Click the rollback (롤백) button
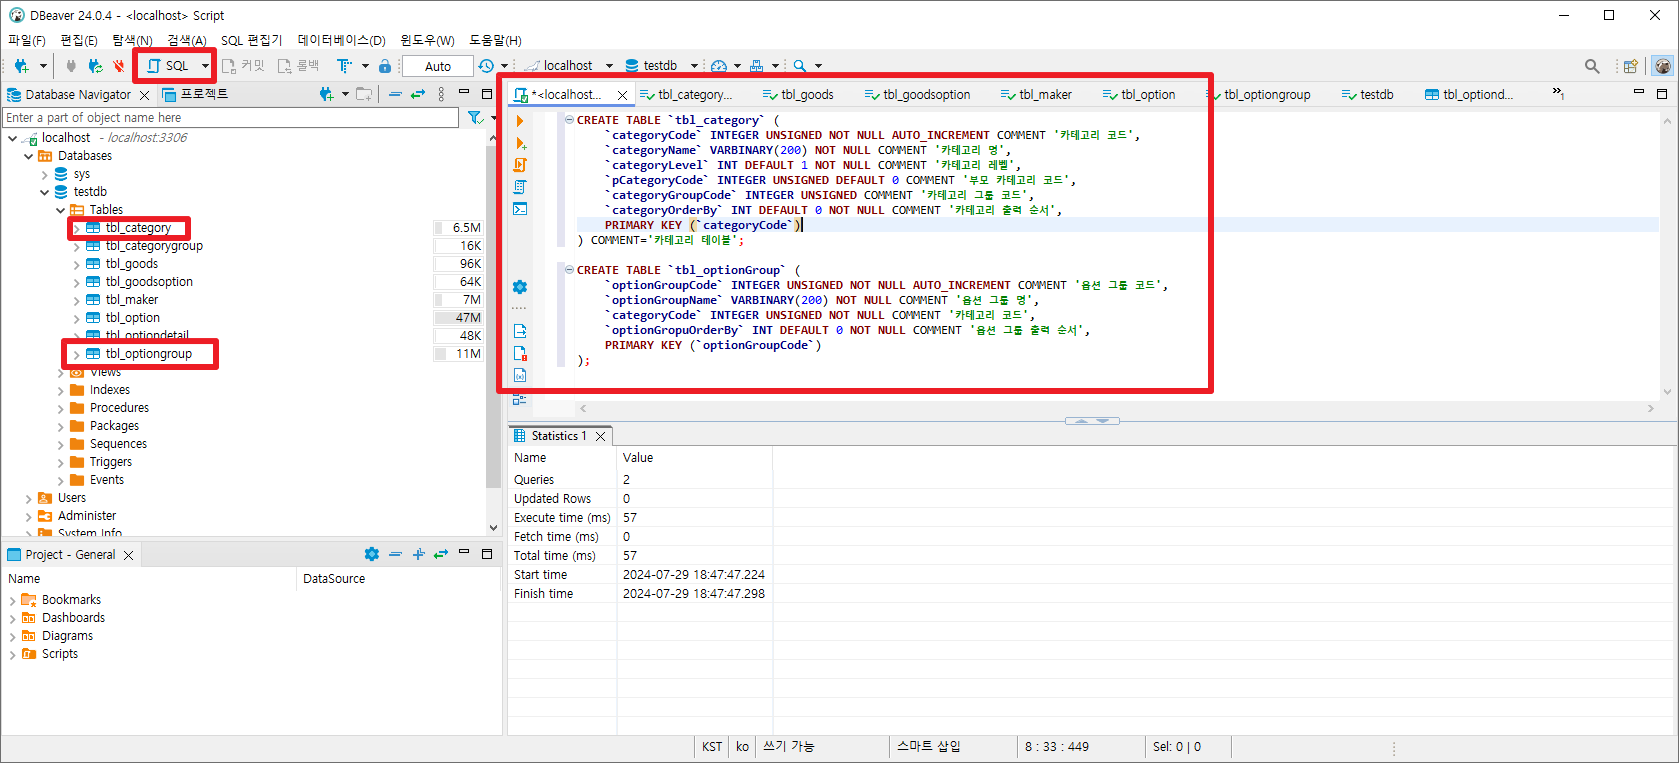Viewport: 1679px width, 763px height. point(298,66)
